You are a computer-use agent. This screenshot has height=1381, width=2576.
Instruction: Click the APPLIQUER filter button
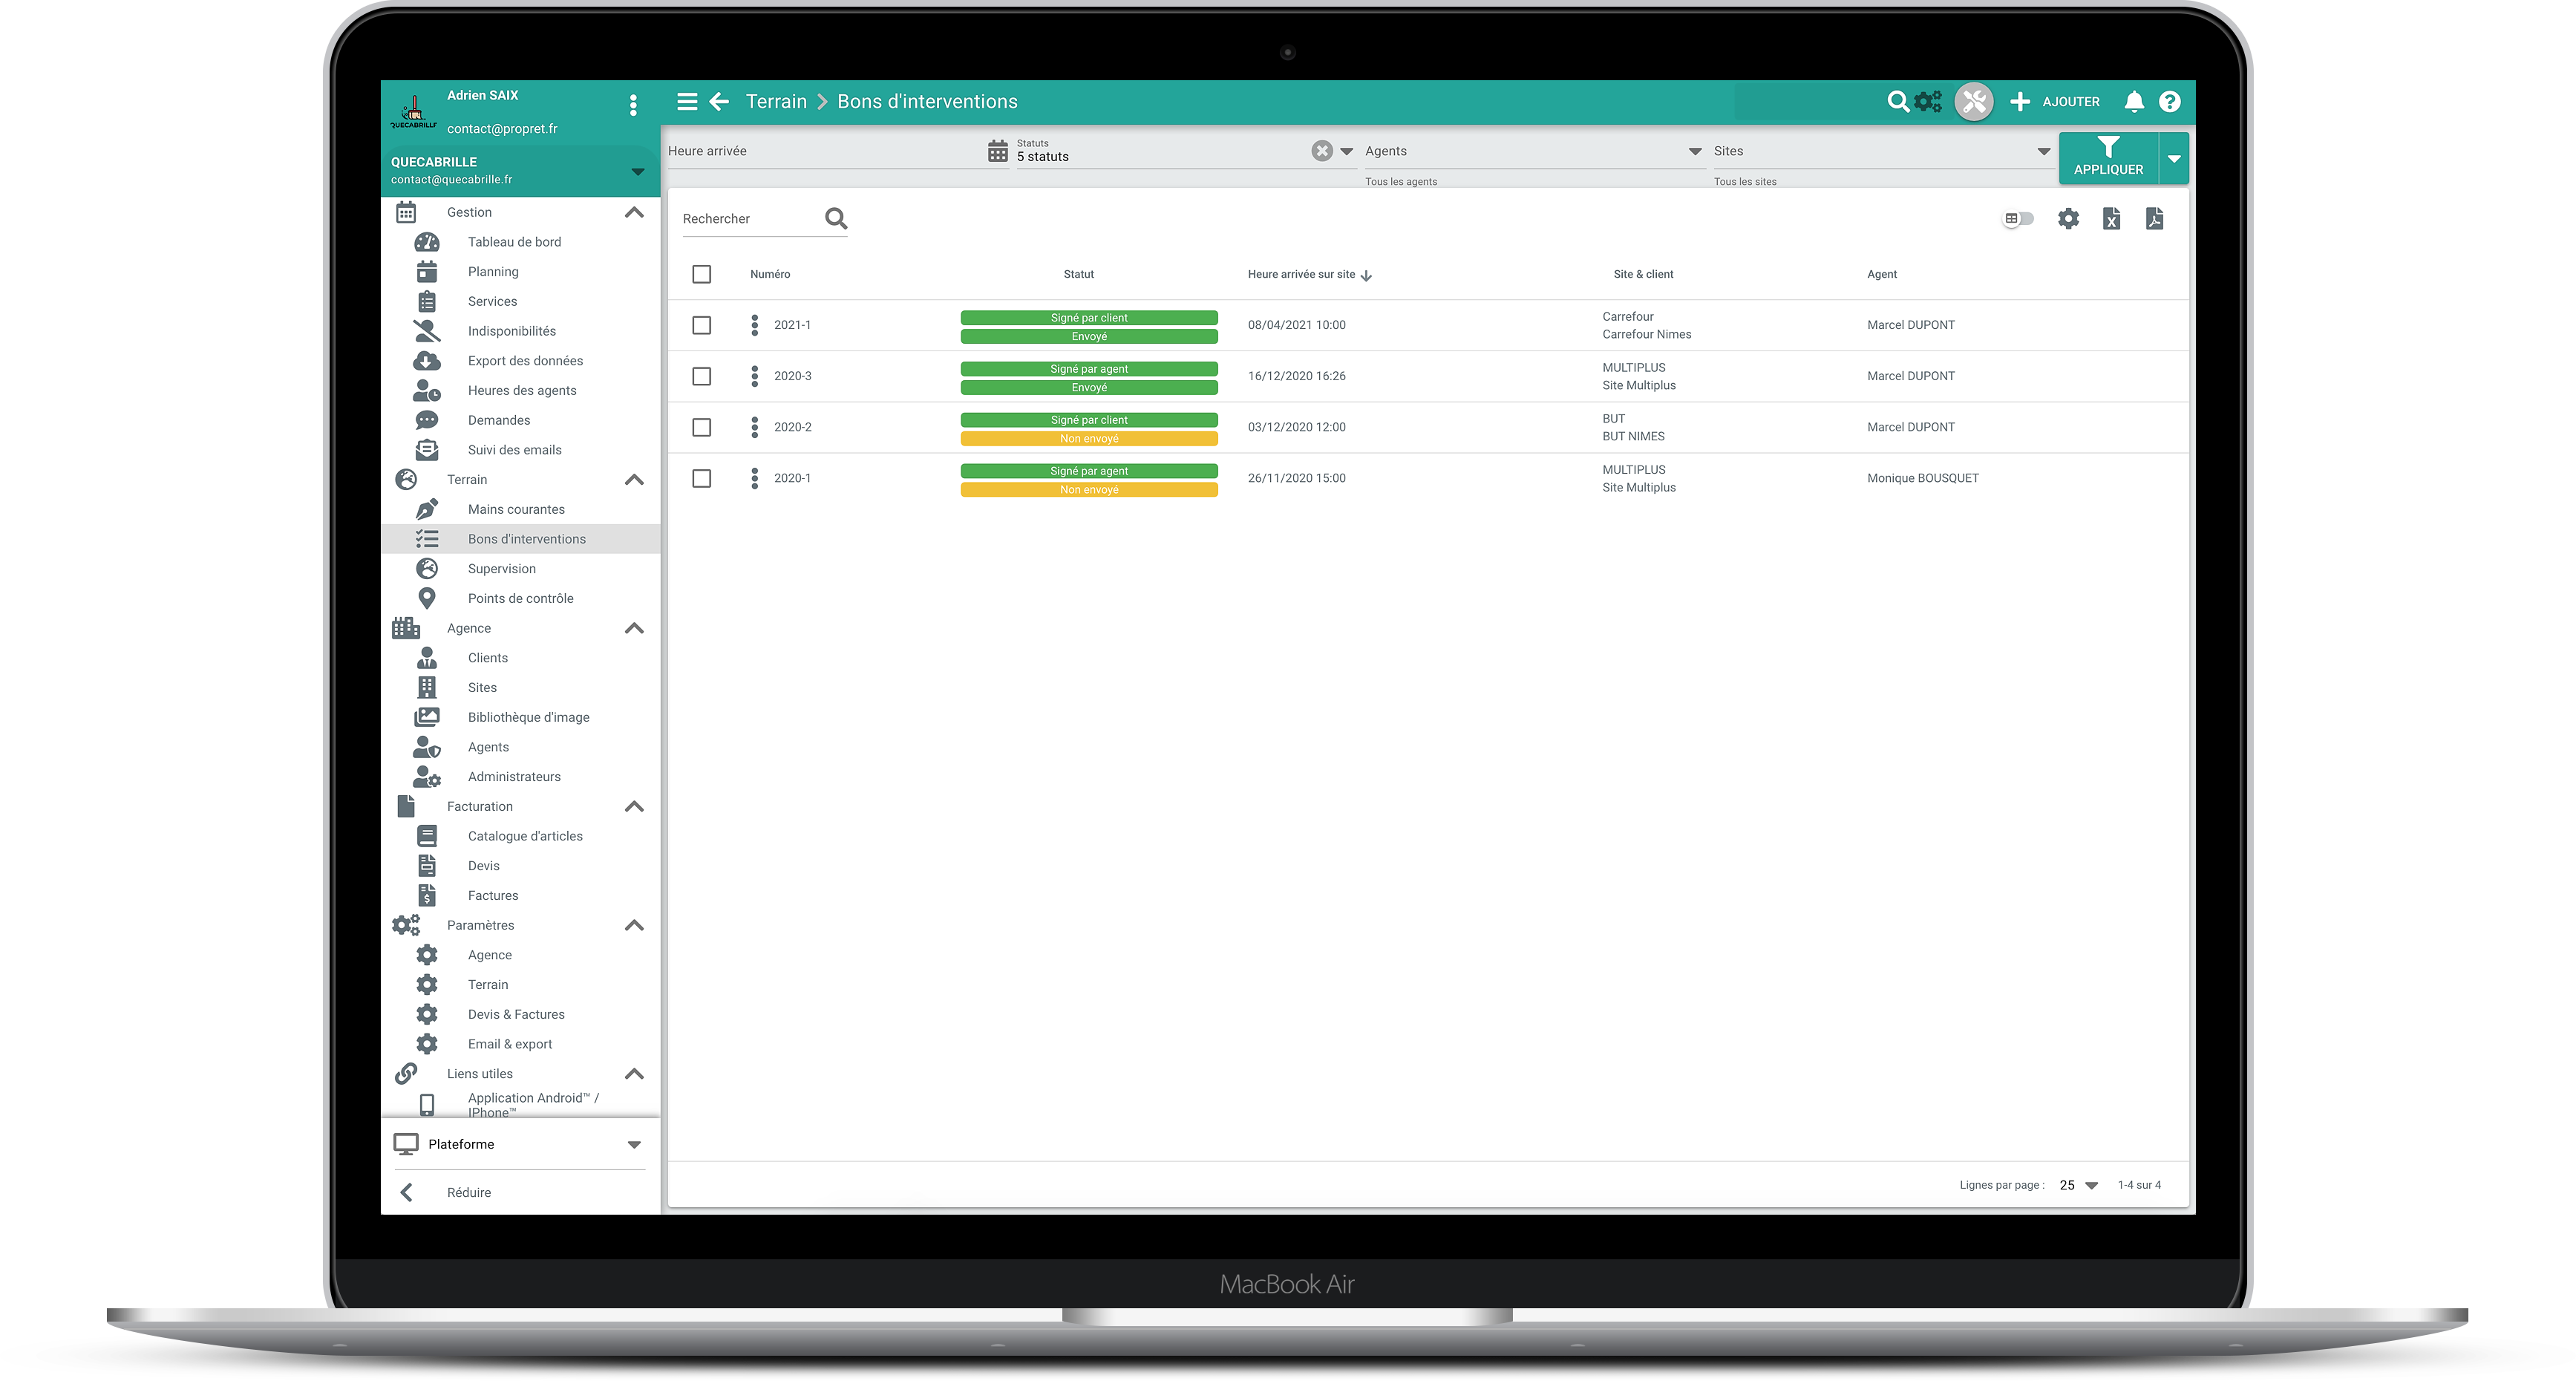pos(2107,158)
